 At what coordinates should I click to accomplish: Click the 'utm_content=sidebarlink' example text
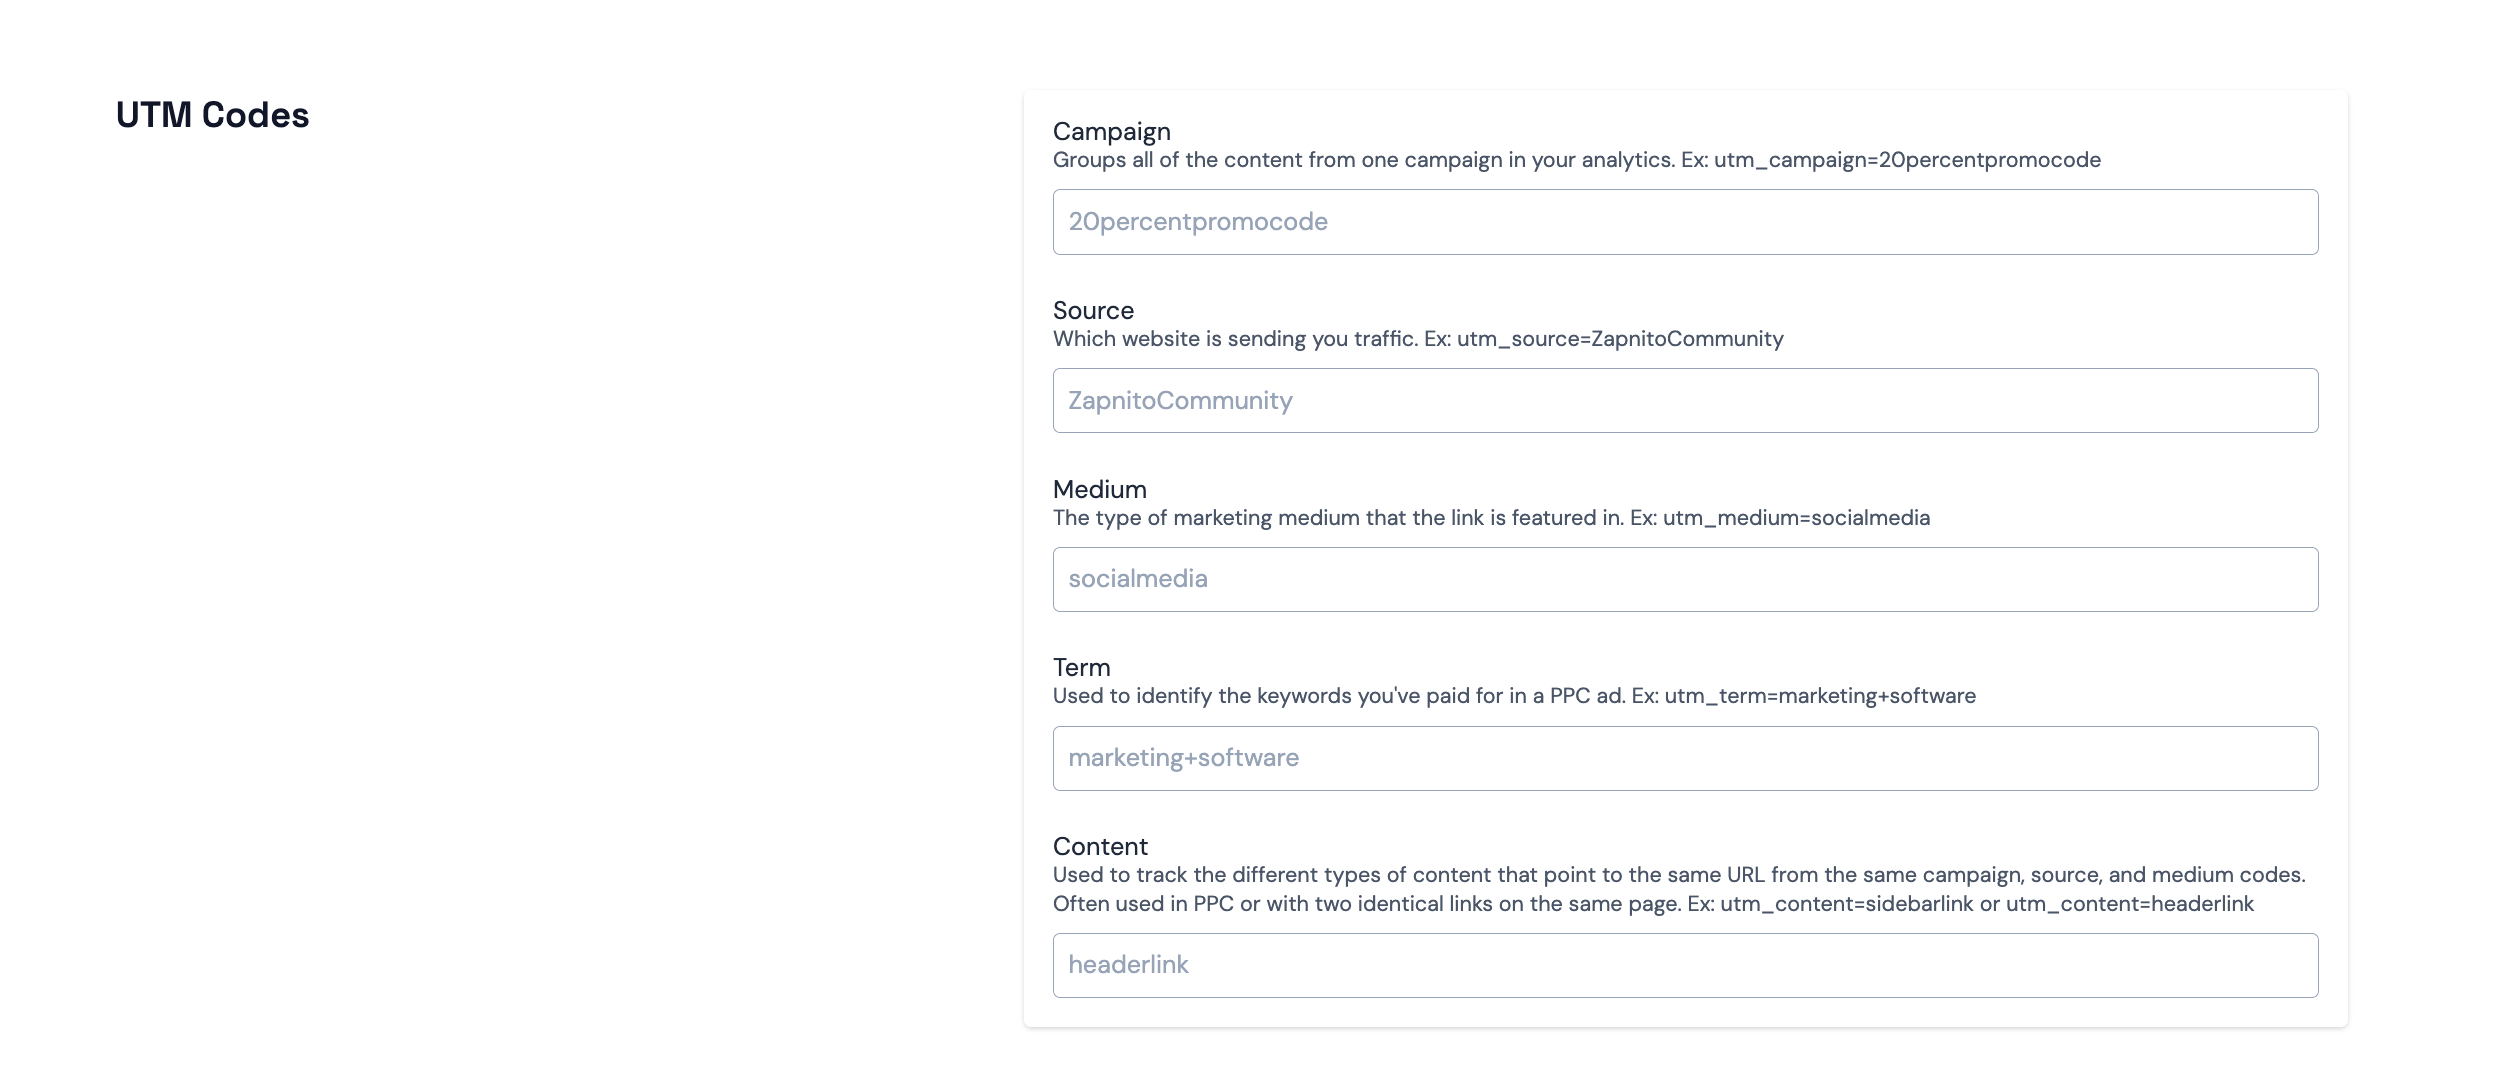pos(1846,904)
